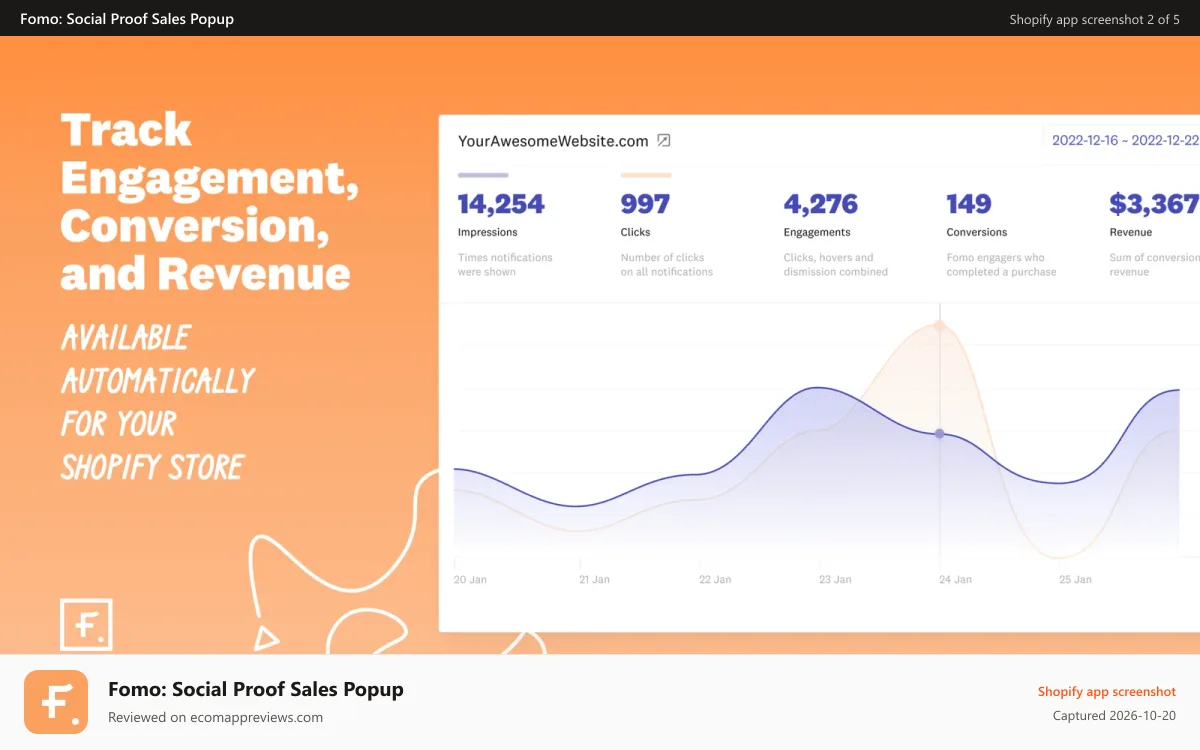Click the 'Clicks, hovers and dismission combined' text
Image resolution: width=1200 pixels, height=750 pixels.
click(x=836, y=264)
